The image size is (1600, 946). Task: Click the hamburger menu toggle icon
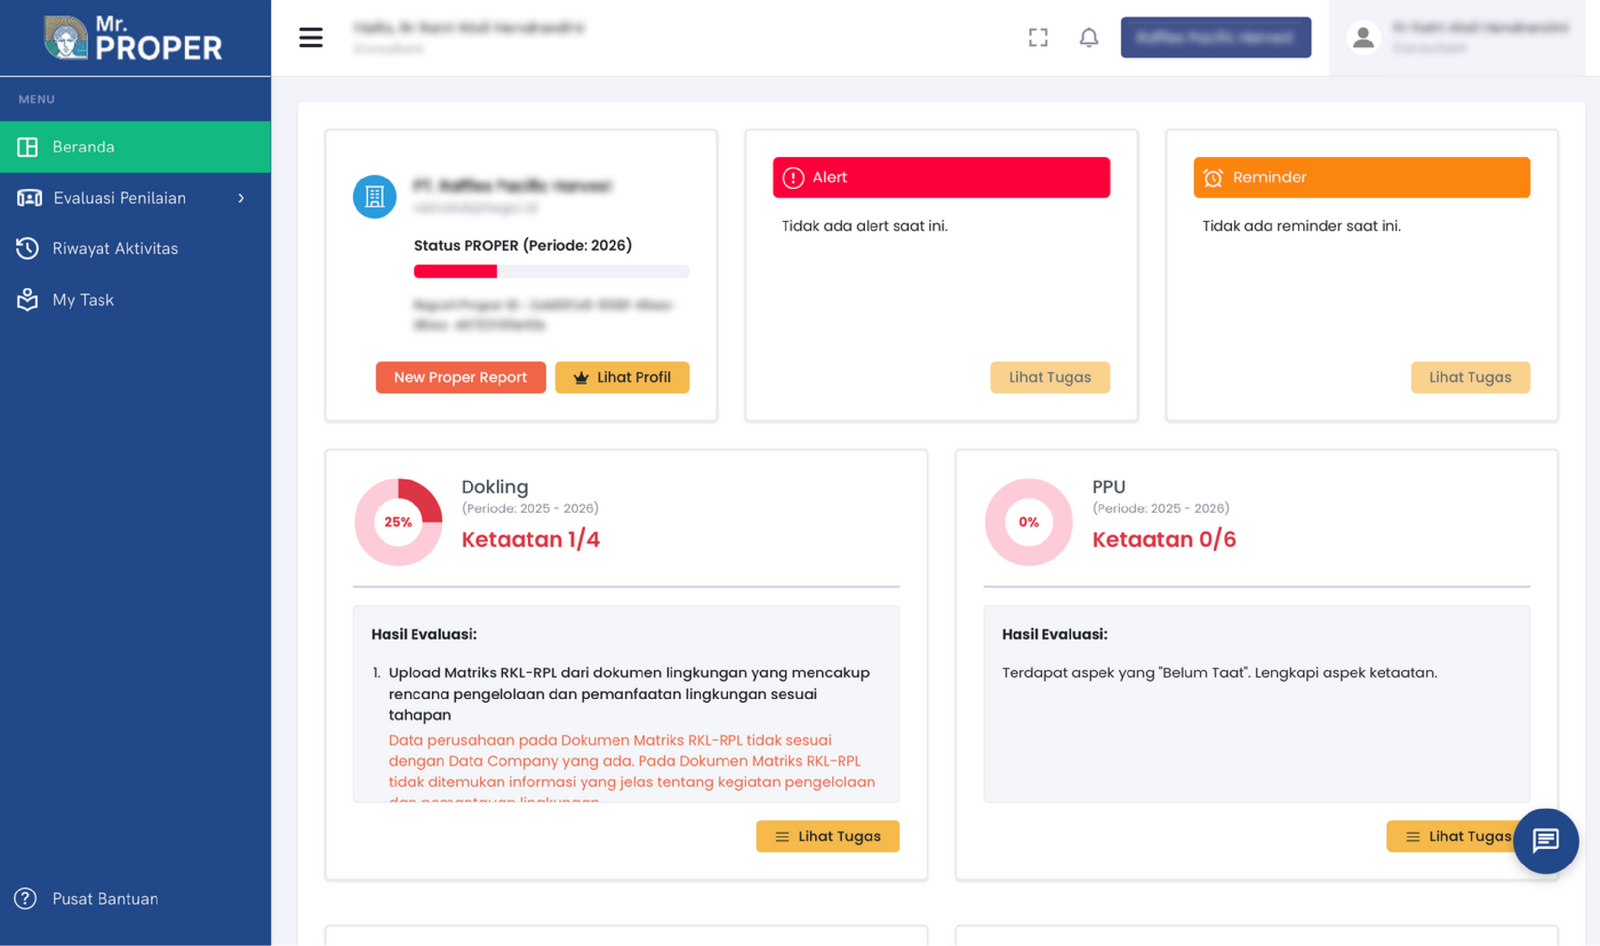point(311,38)
